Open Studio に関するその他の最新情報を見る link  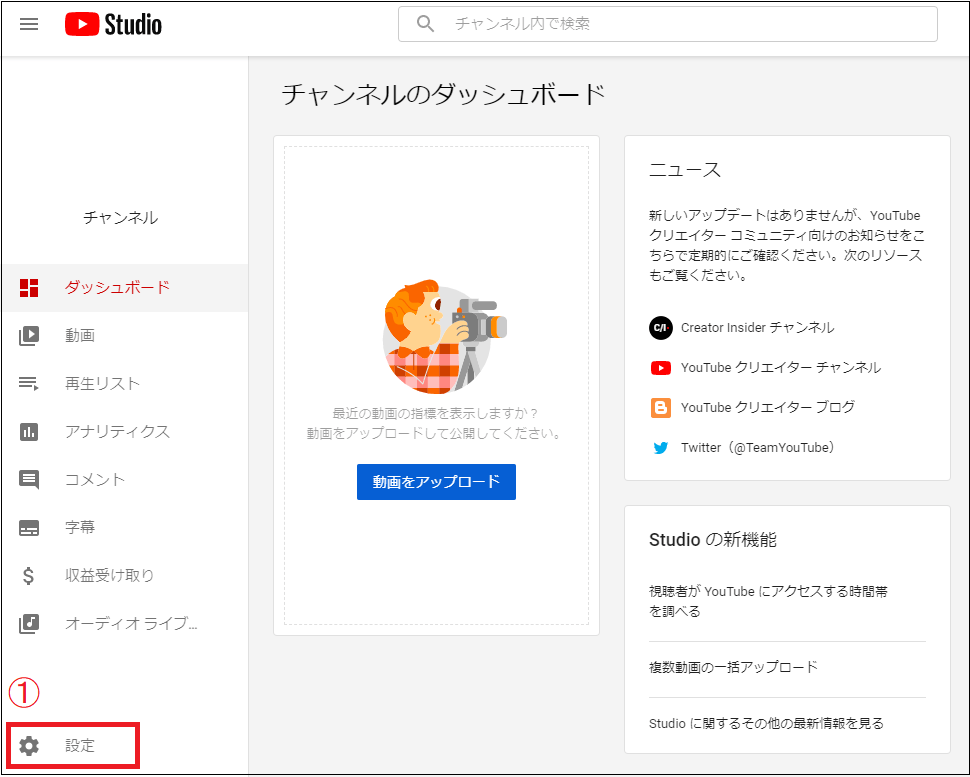766,724
